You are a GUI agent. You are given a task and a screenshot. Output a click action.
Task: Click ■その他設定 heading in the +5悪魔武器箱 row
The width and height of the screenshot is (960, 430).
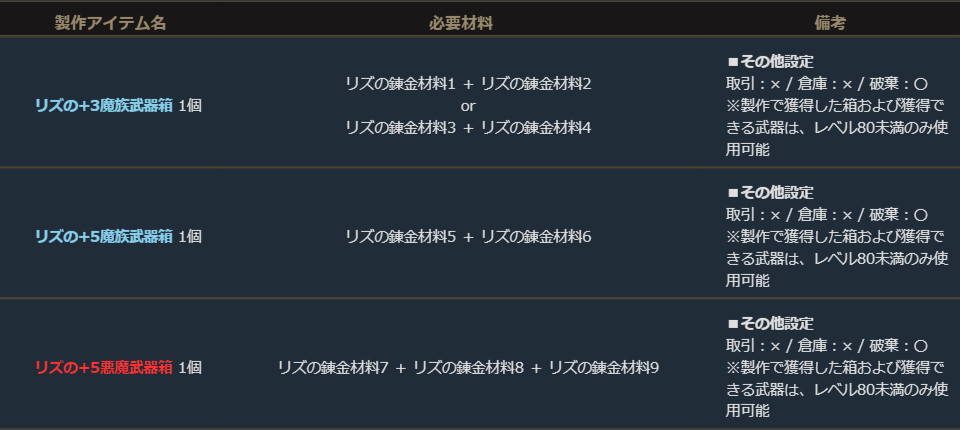click(x=770, y=324)
